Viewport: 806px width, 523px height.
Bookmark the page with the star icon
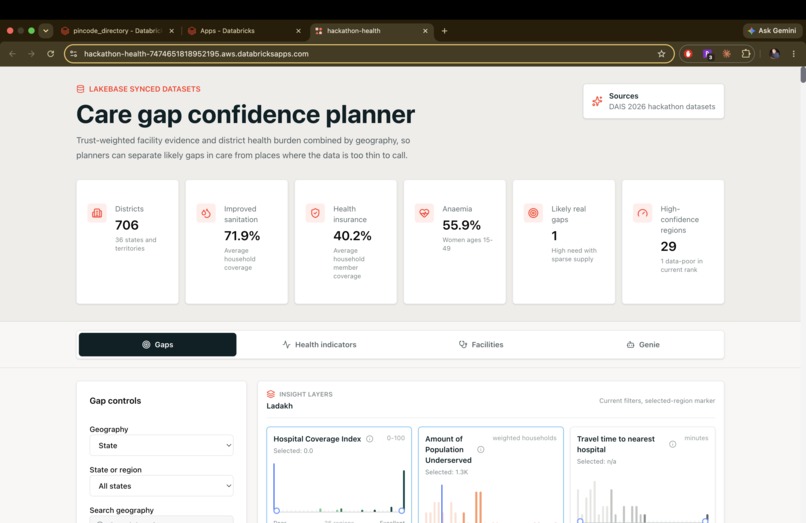[662, 53]
